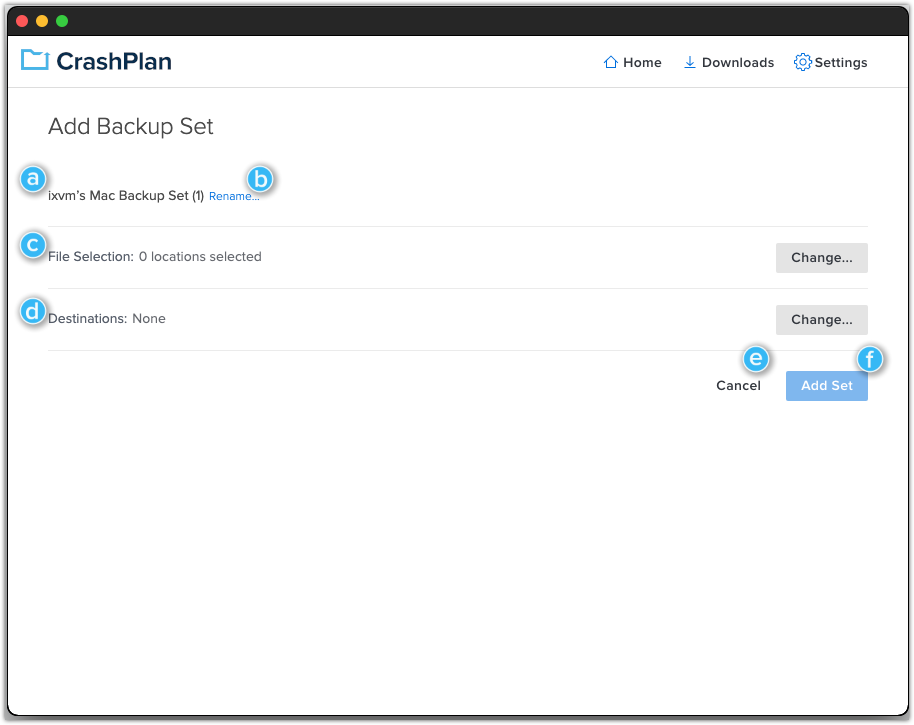Click the Rename... link
This screenshot has width=914, height=725.
pos(234,196)
